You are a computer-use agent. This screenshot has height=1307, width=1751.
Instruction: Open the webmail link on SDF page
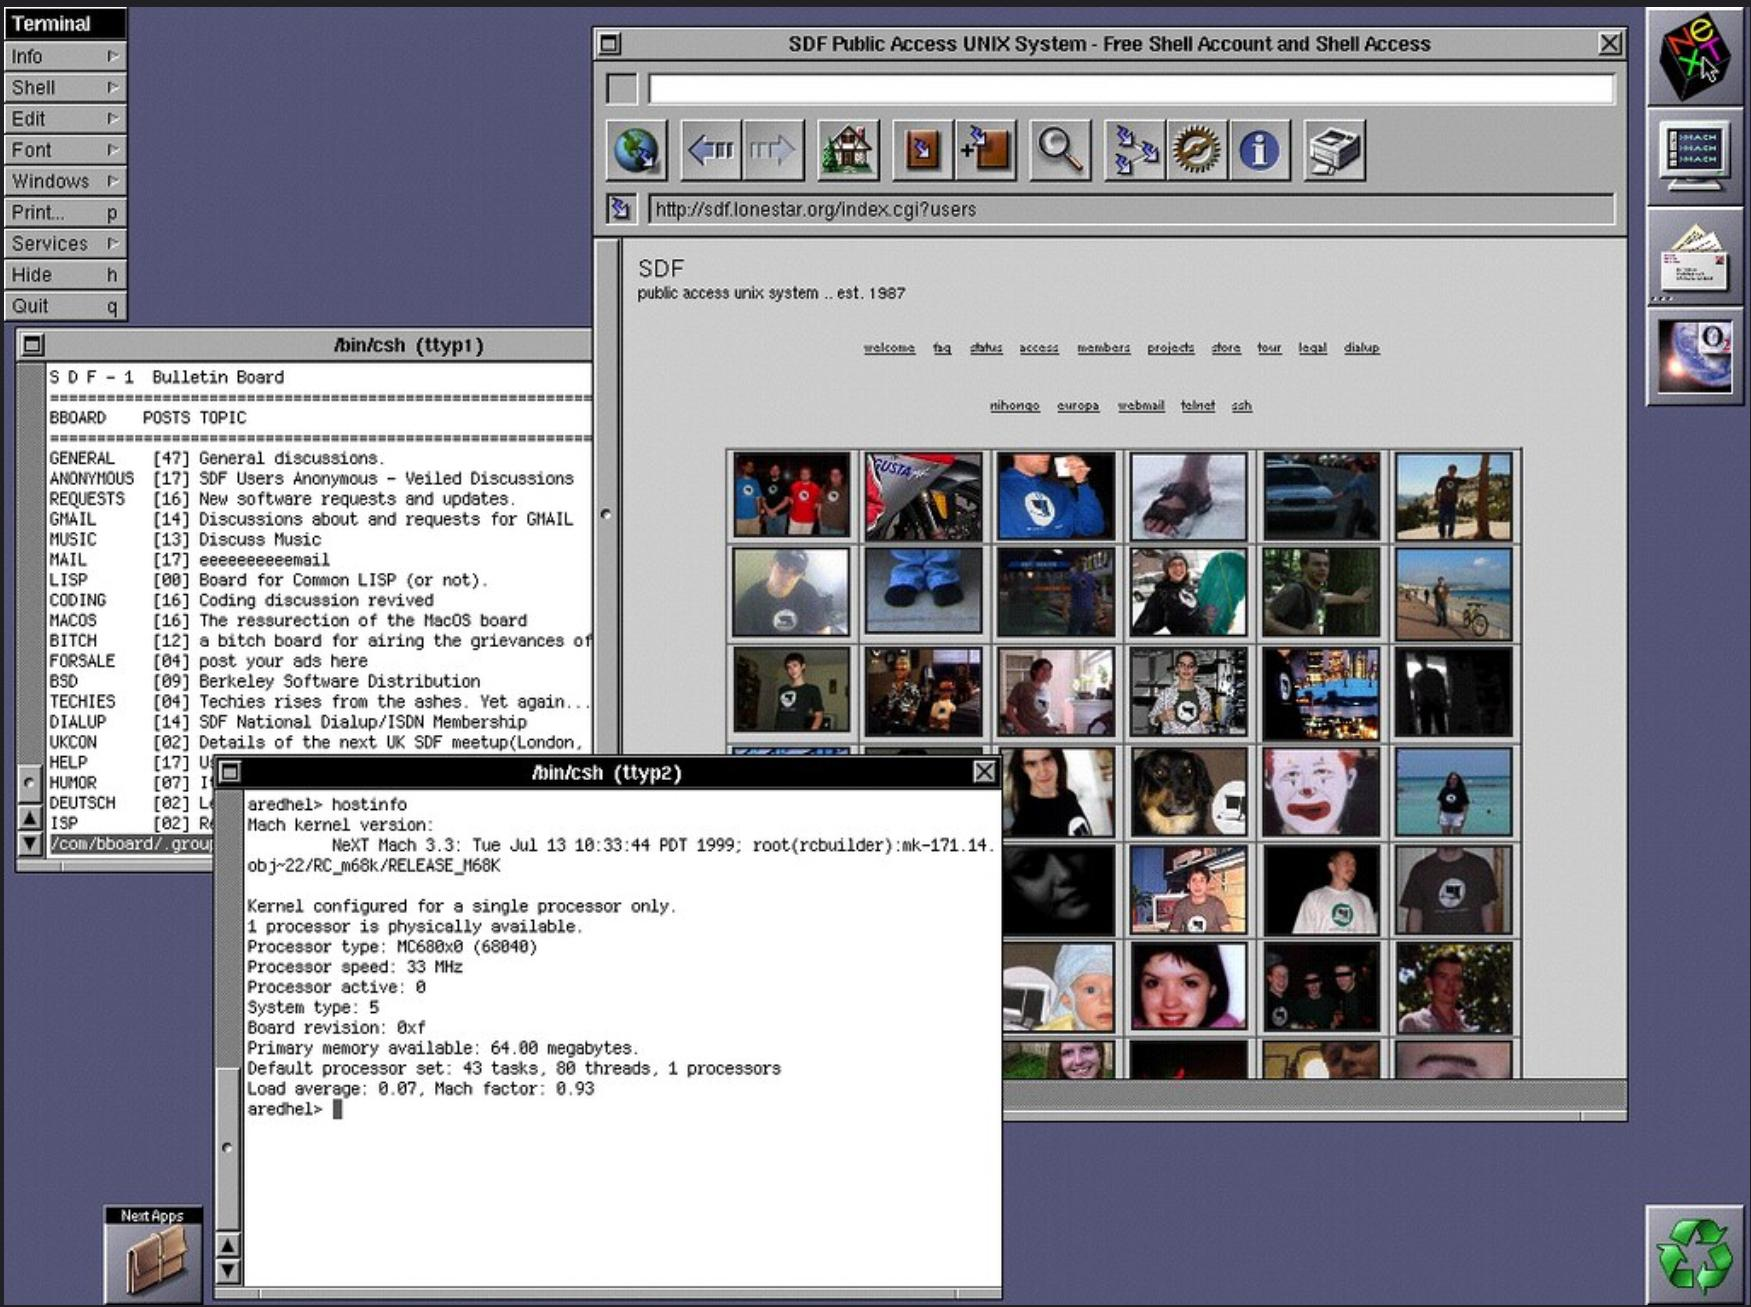(1140, 406)
